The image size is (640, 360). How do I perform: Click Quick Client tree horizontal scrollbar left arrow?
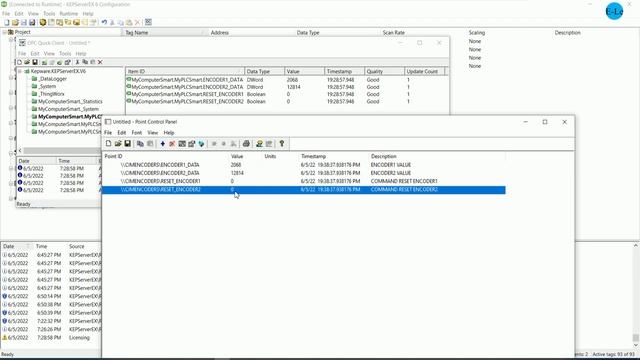click(20, 150)
